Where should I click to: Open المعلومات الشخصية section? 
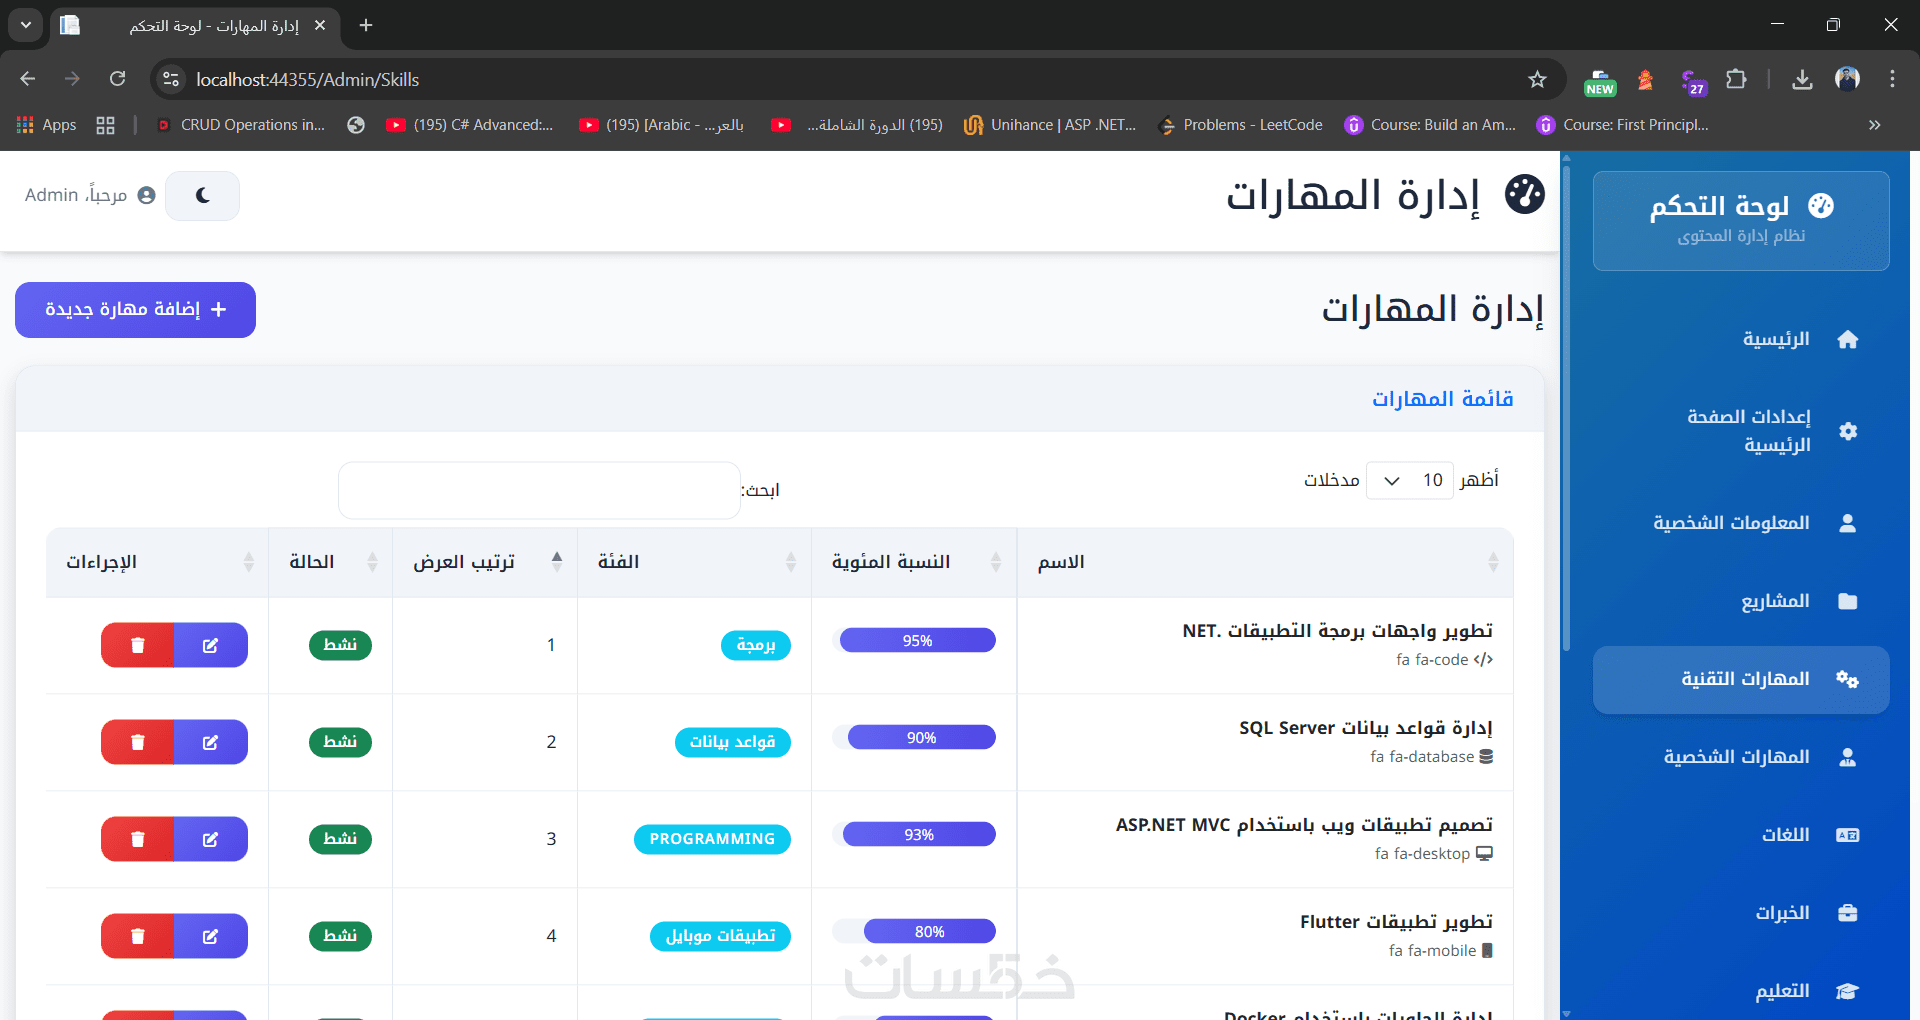pyautogui.click(x=1742, y=523)
